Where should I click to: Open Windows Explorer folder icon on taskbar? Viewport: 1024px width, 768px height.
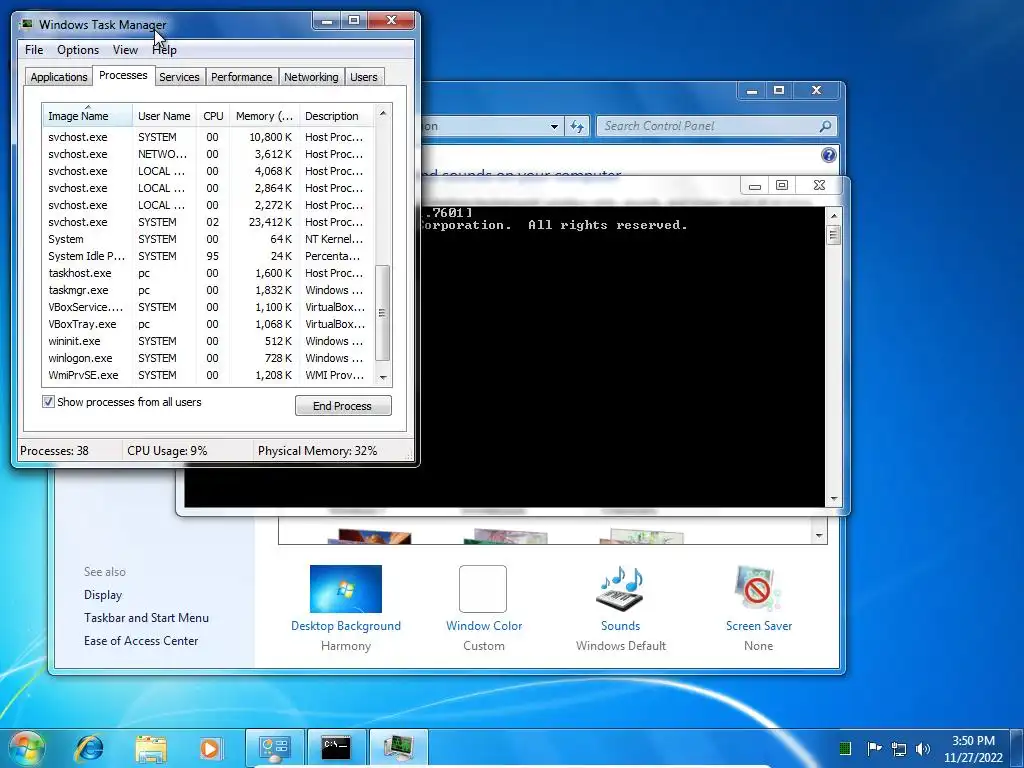(151, 748)
